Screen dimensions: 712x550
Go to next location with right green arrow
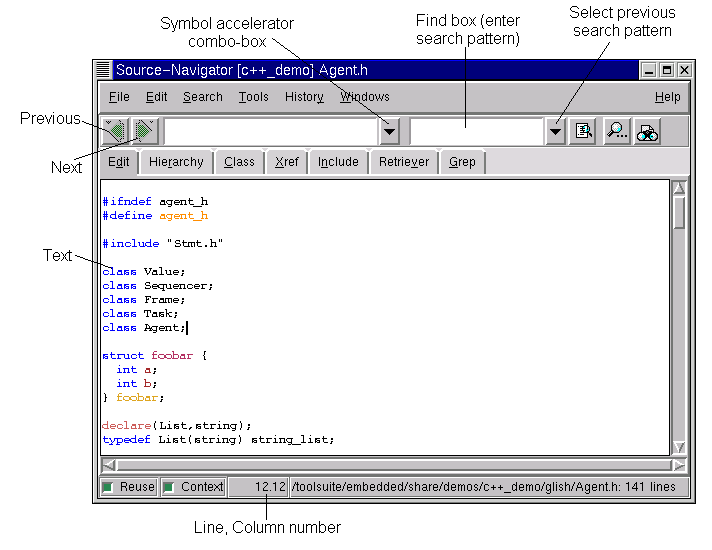click(145, 131)
